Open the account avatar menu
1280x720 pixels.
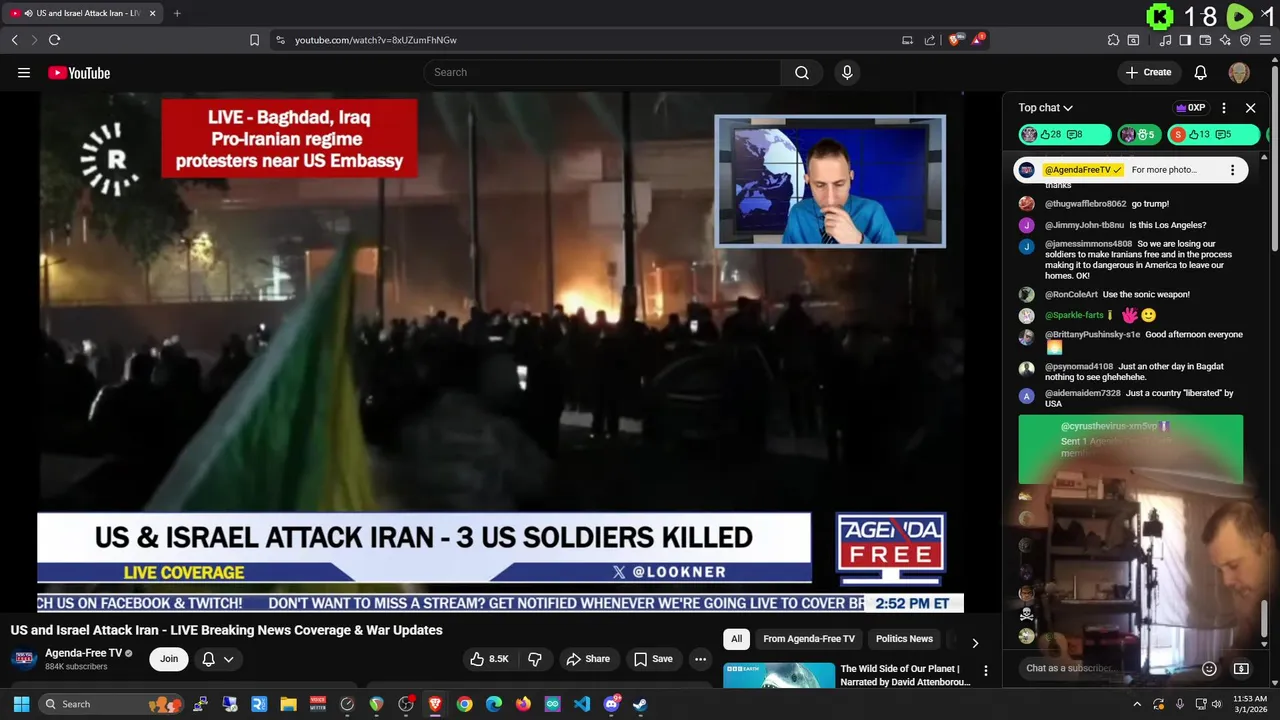click(x=1239, y=72)
